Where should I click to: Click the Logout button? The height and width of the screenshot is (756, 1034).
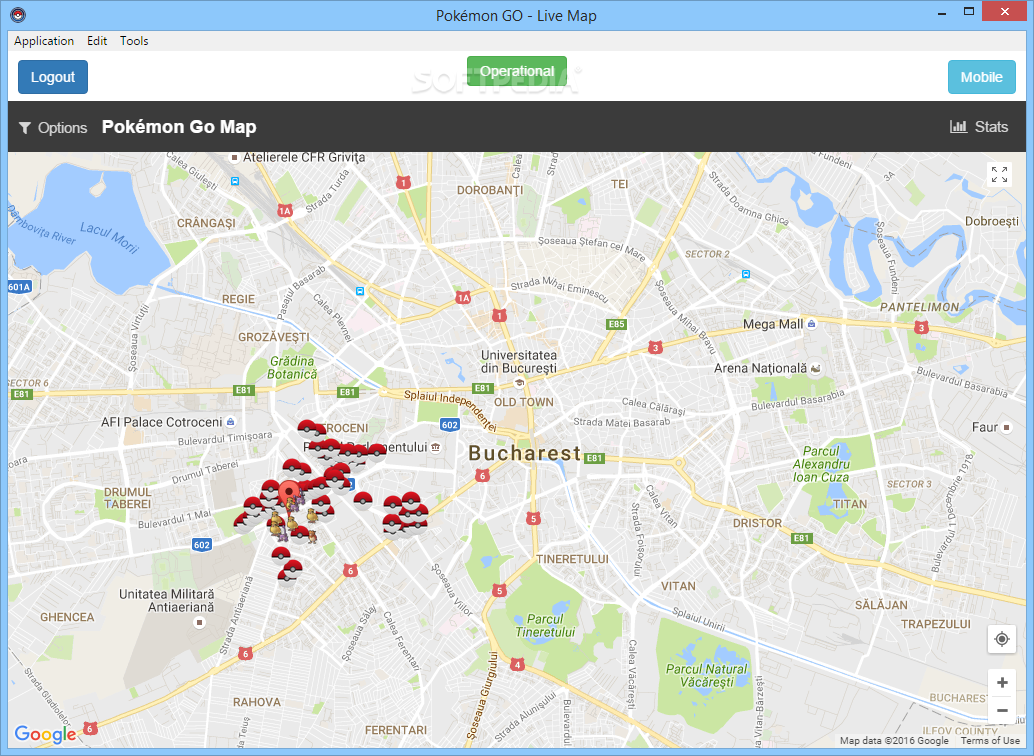(53, 77)
